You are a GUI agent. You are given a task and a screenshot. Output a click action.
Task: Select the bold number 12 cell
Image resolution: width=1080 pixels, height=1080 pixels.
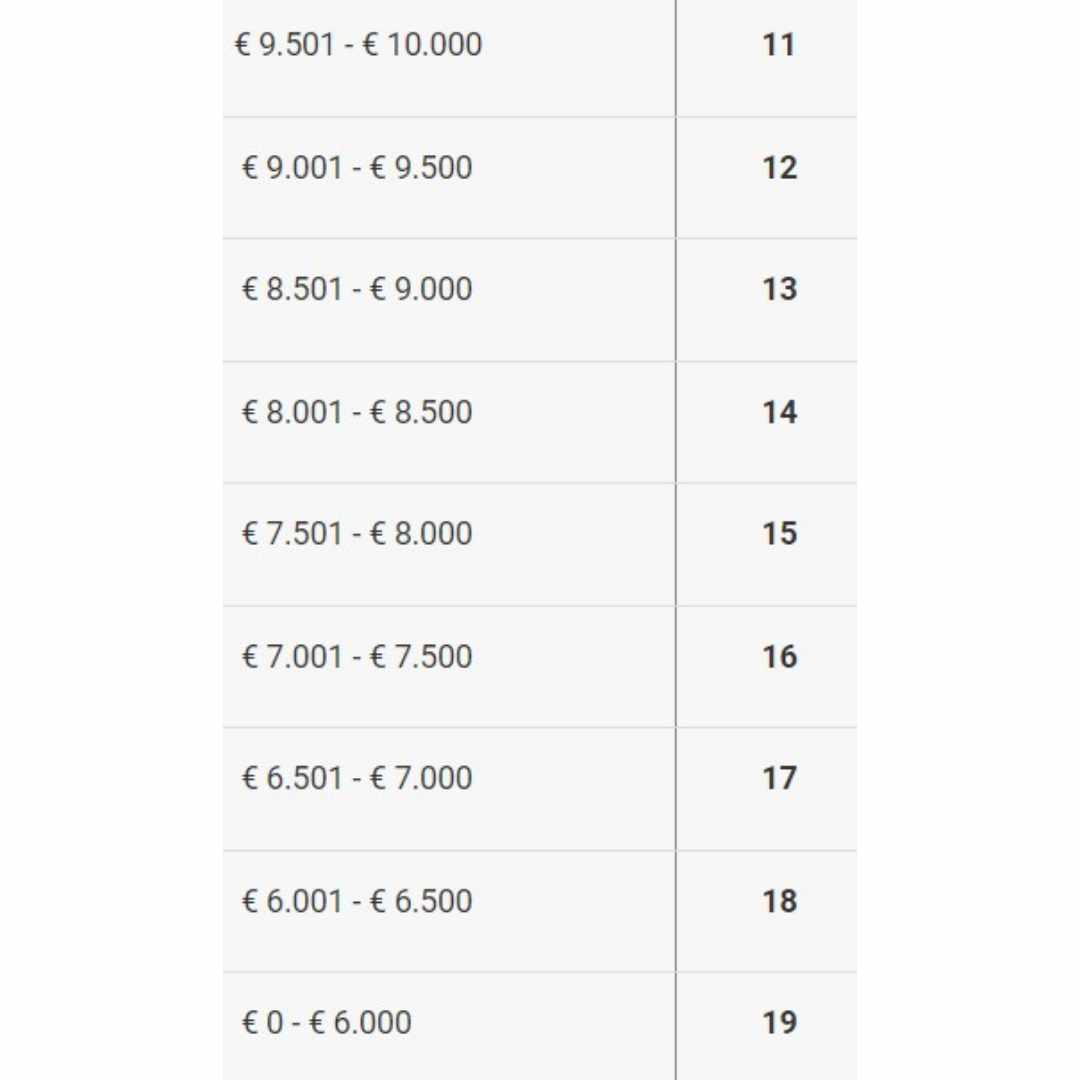779,167
